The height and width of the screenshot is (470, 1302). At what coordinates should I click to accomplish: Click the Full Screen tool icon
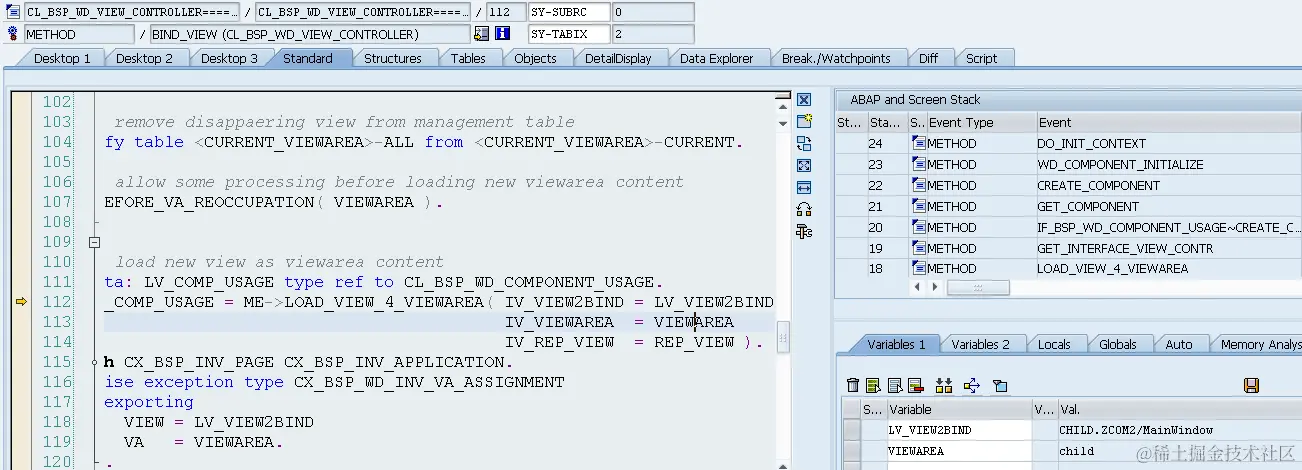(804, 165)
